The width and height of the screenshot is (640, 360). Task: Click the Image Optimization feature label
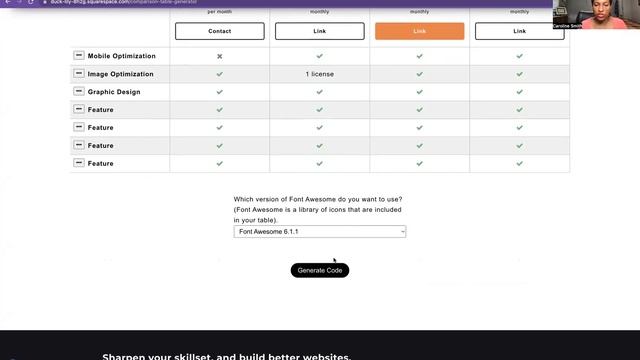pyautogui.click(x=120, y=74)
